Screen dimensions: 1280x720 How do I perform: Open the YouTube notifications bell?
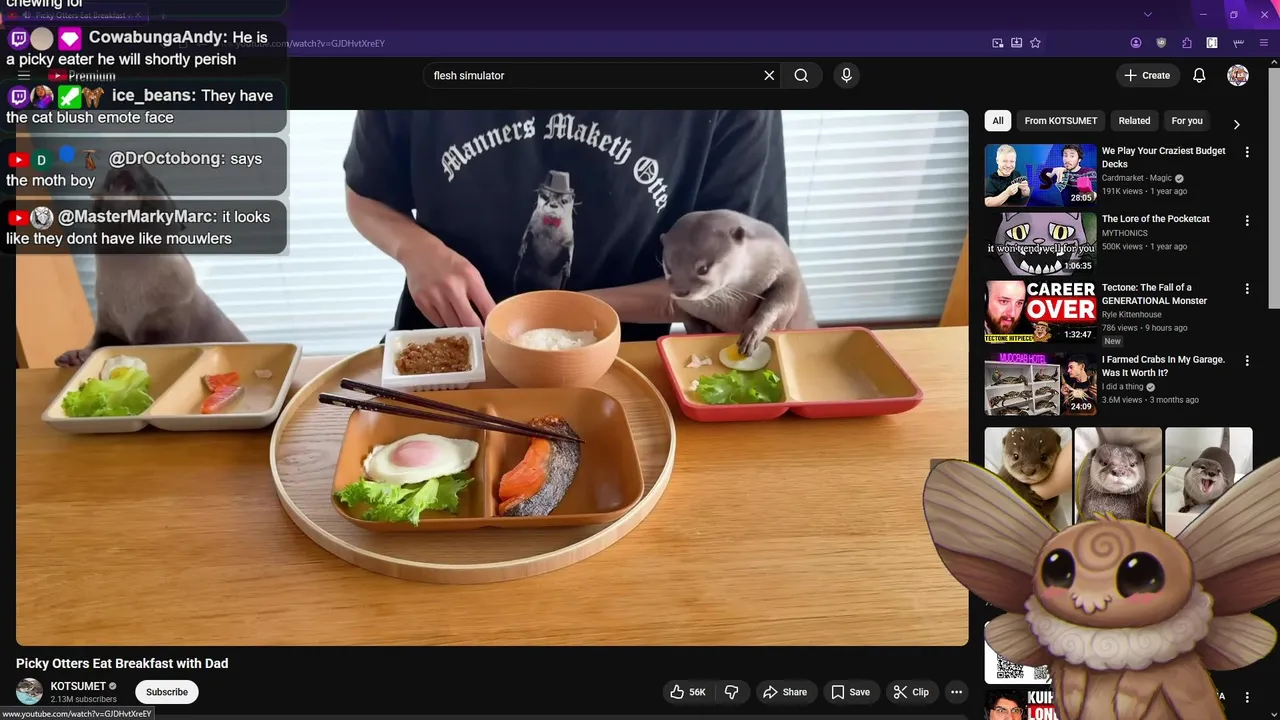[1199, 75]
